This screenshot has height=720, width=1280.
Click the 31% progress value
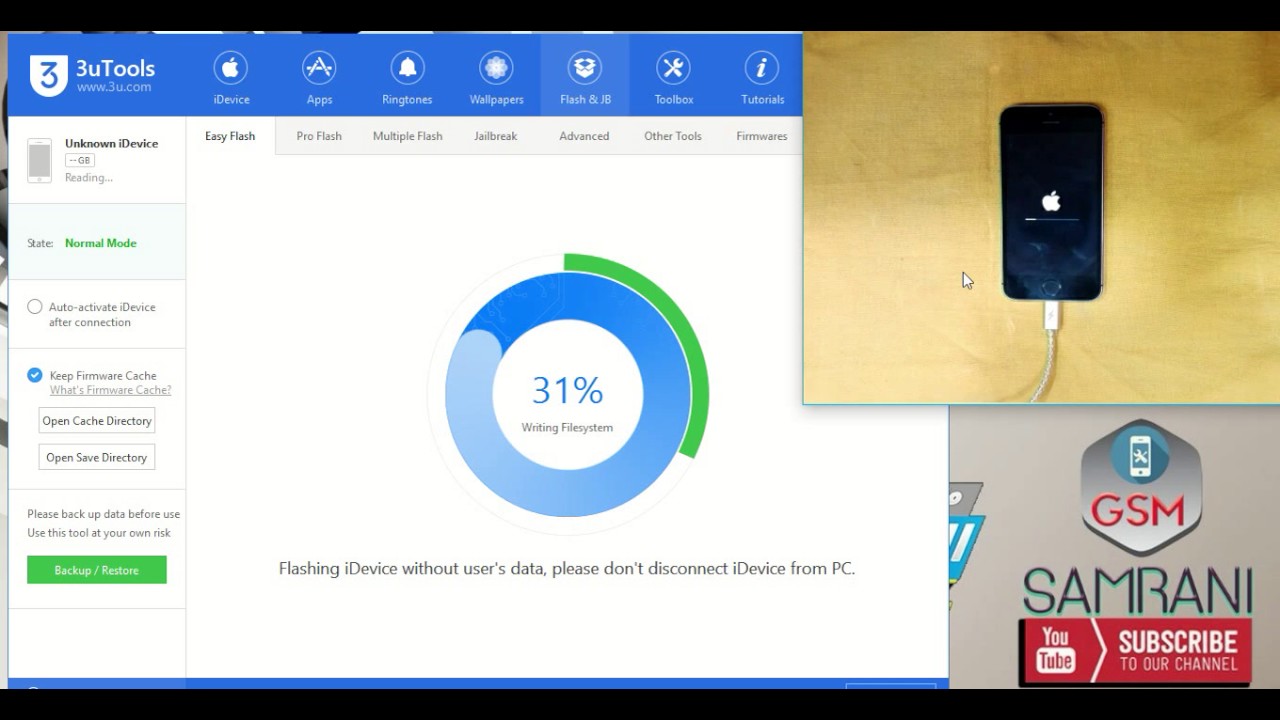[567, 390]
